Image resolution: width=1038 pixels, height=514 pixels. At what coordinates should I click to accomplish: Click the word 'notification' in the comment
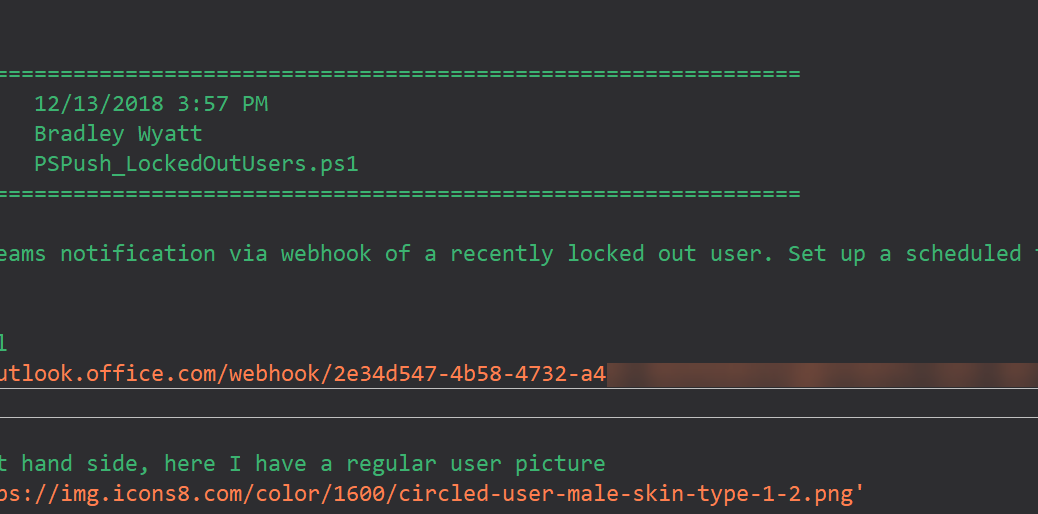[x=138, y=254]
